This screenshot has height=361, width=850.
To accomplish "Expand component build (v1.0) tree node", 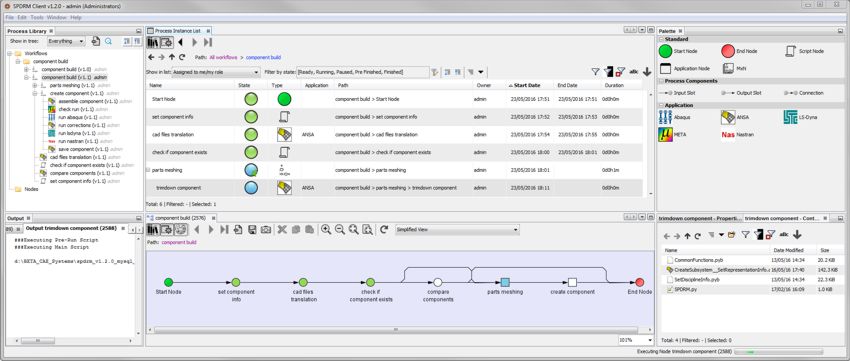I will tap(27, 69).
